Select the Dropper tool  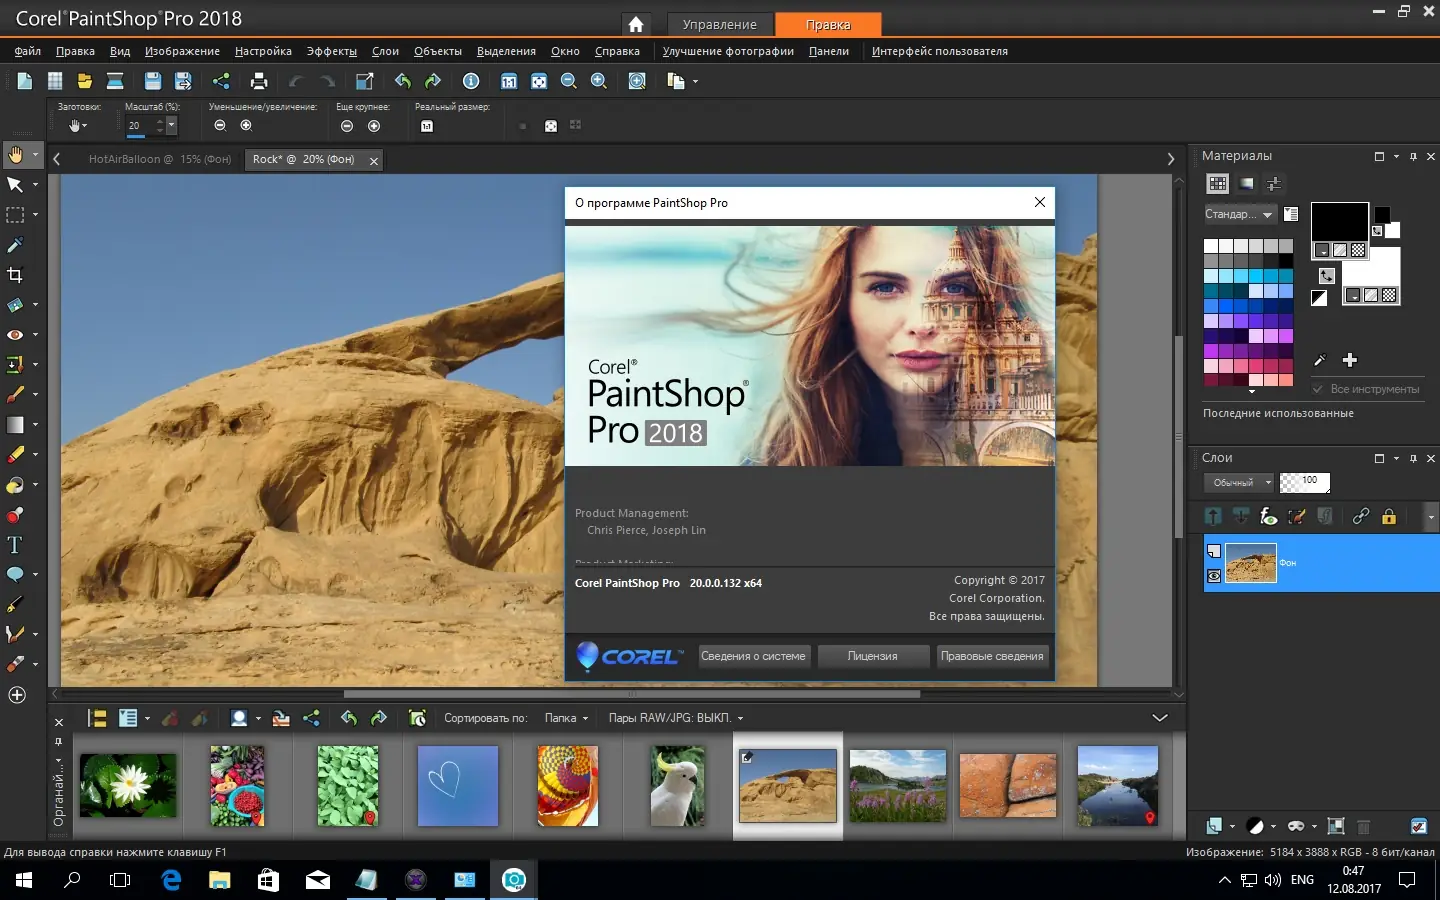15,245
